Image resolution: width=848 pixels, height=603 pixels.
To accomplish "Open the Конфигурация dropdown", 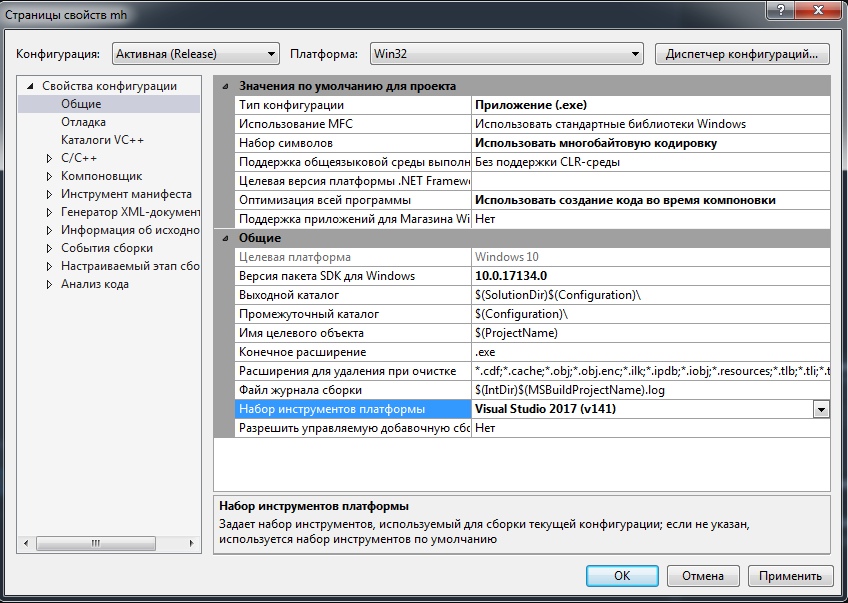I will click(x=195, y=54).
